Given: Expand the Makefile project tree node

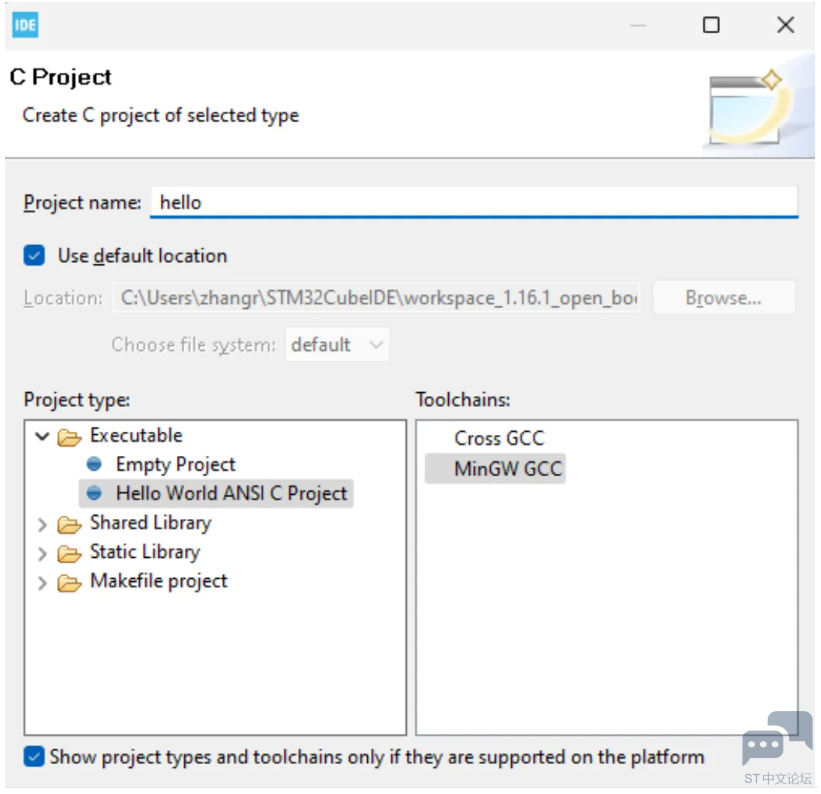Looking at the screenshot, I should (x=42, y=582).
